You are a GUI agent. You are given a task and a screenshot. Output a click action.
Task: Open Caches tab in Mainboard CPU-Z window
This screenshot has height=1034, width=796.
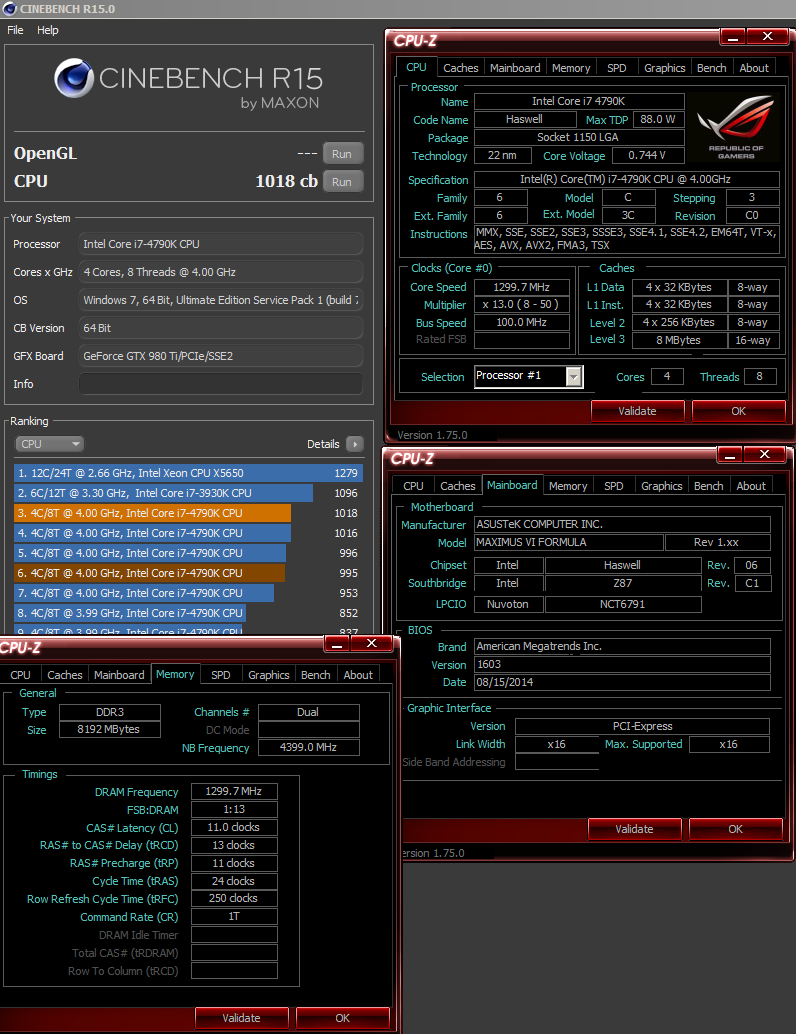coord(458,486)
